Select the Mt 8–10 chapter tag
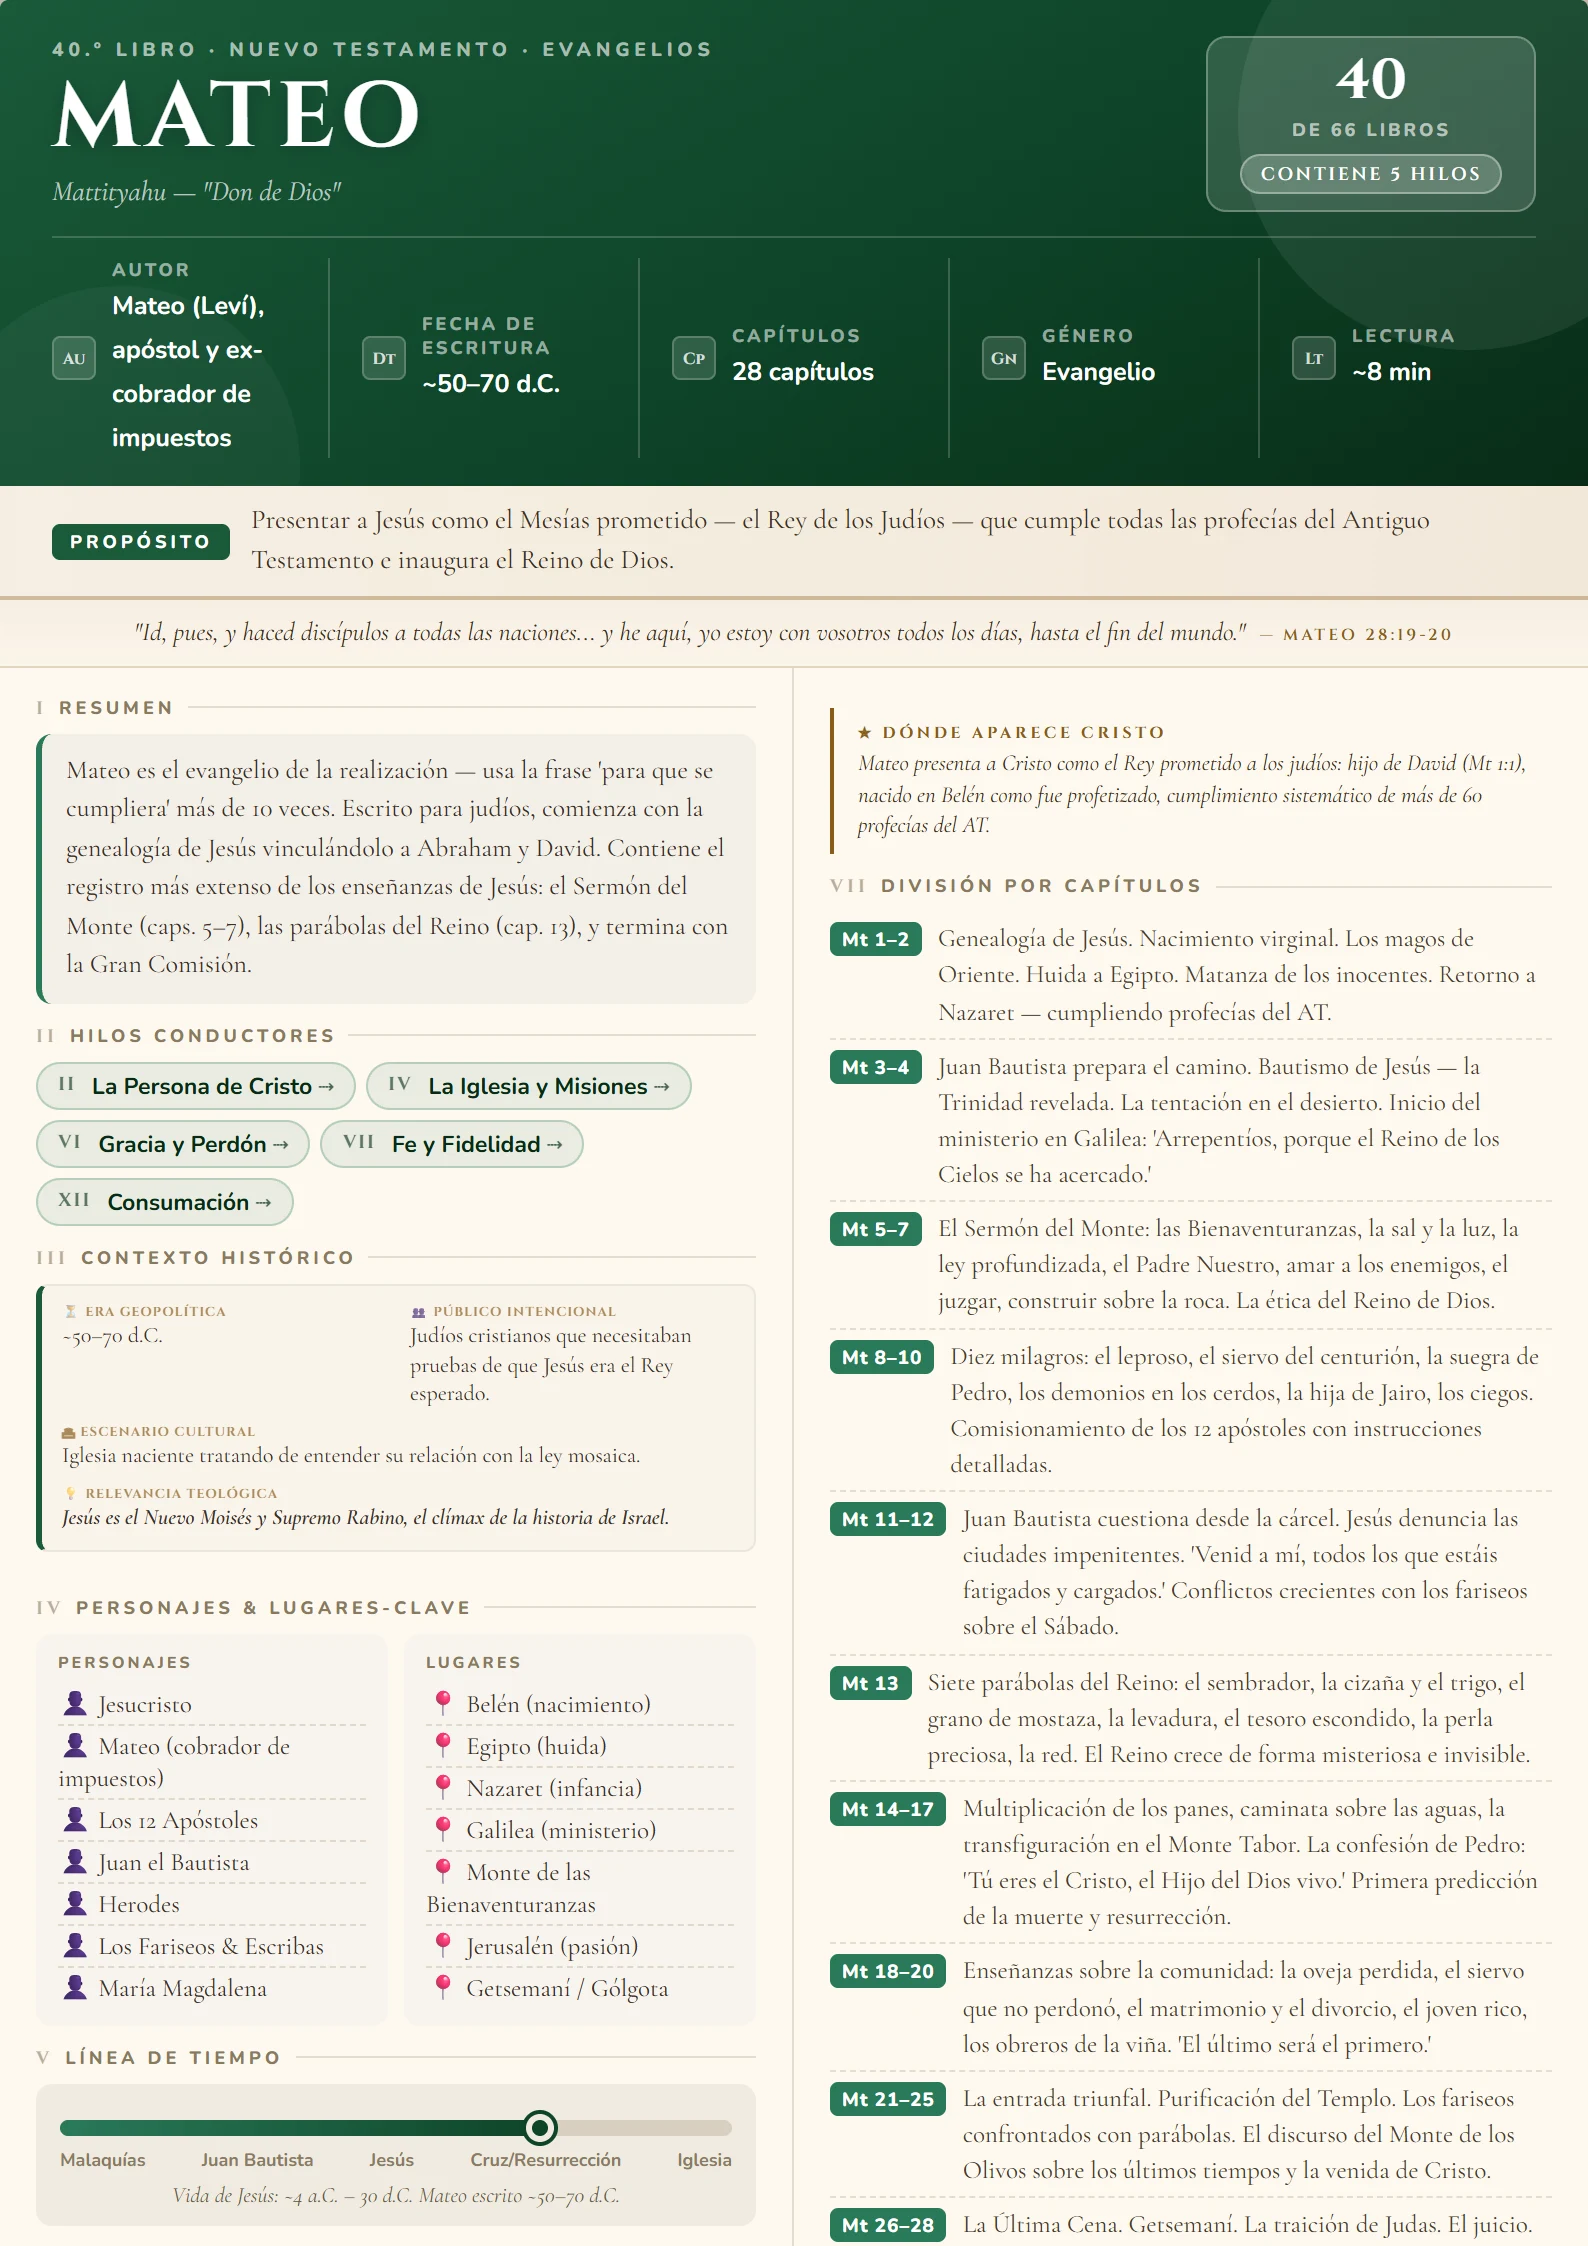1588x2246 pixels. 882,1357
